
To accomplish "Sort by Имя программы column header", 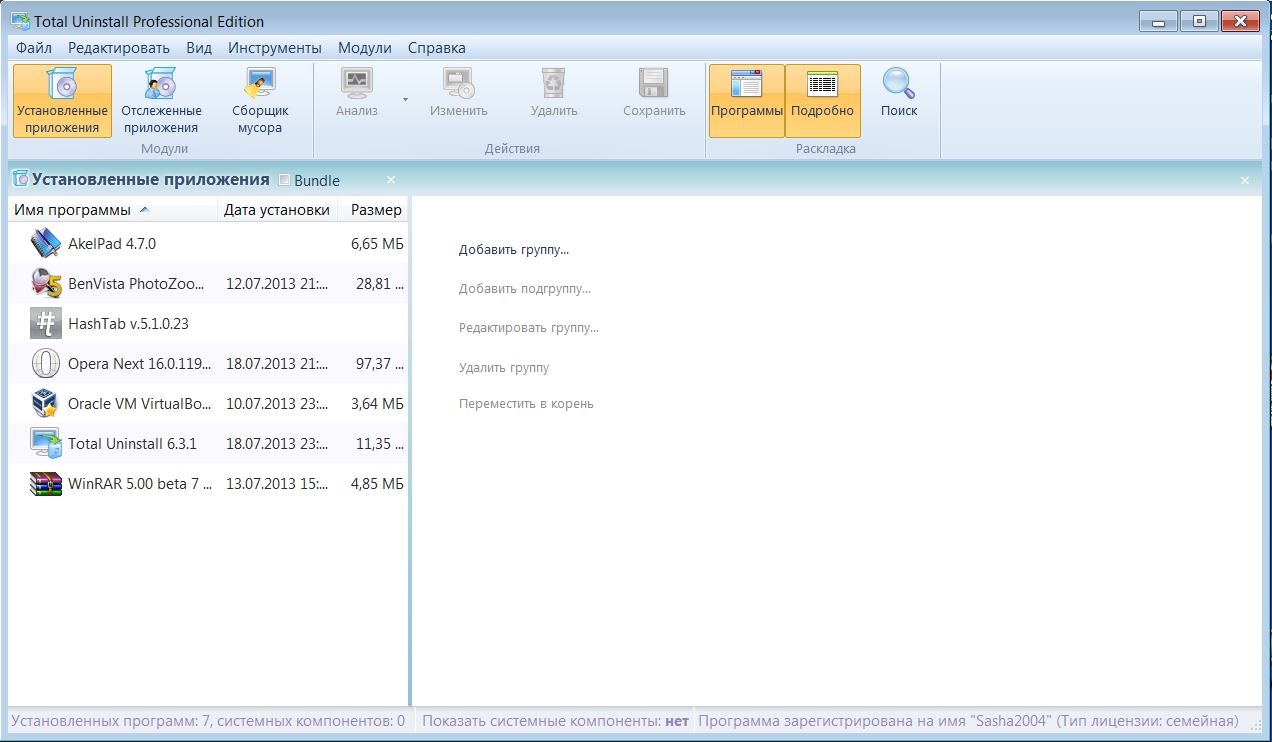I will (113, 210).
